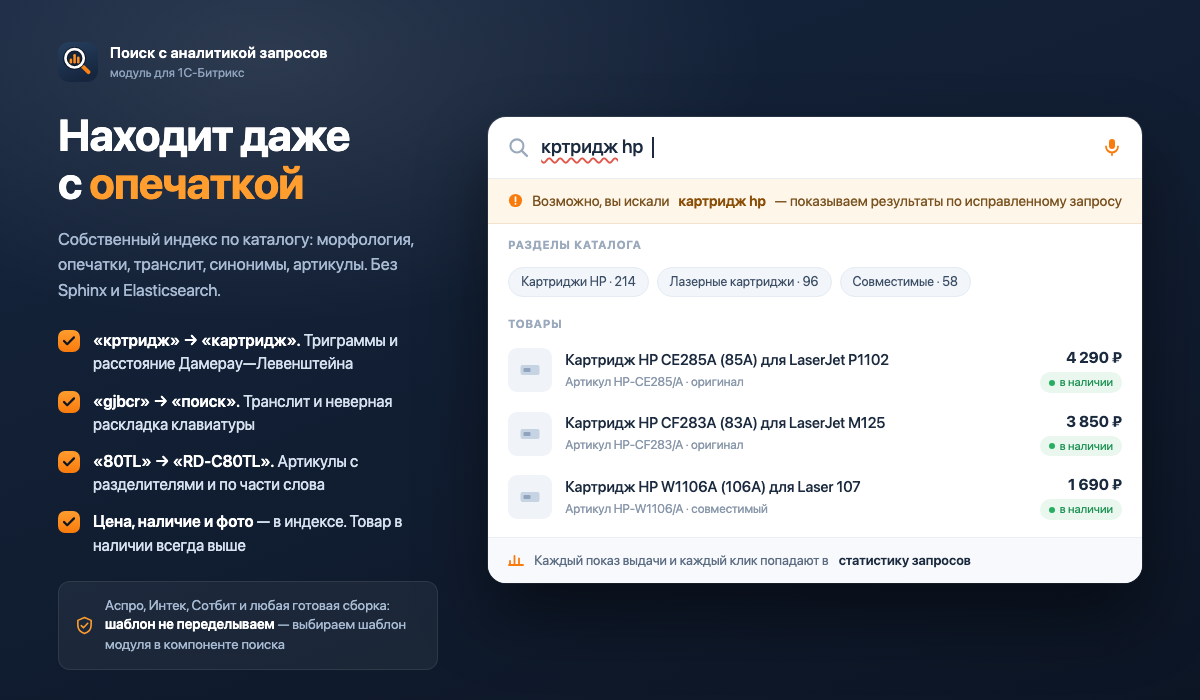Click the 'РАЗДЕЛЫ КАТАЛОГА' section heading
Viewport: 1200px width, 700px height.
575,245
